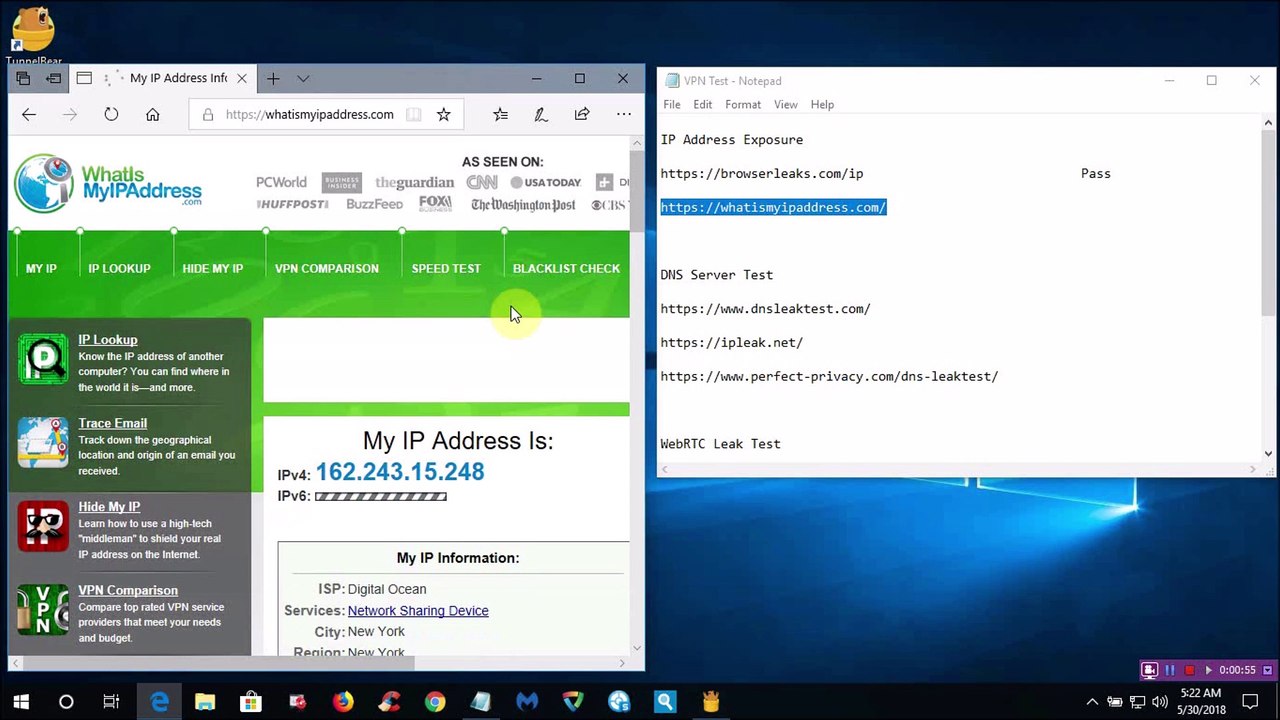Open Edge Settings and more menu
Viewport: 1280px width, 720px height.
point(624,115)
